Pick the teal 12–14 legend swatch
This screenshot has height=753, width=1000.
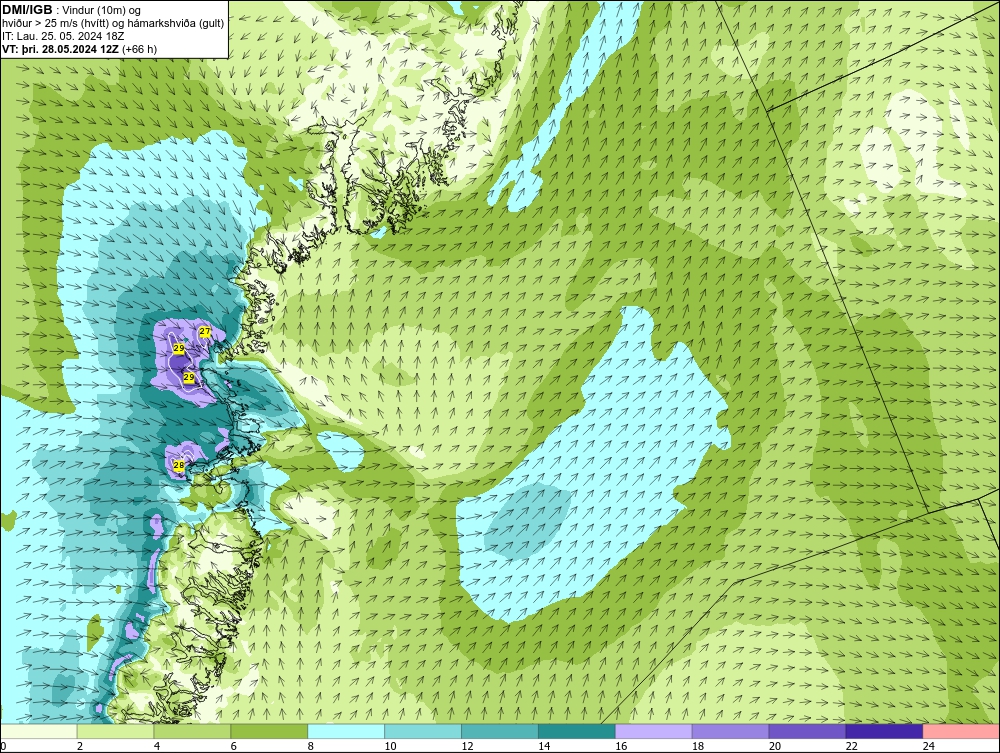(x=499, y=731)
